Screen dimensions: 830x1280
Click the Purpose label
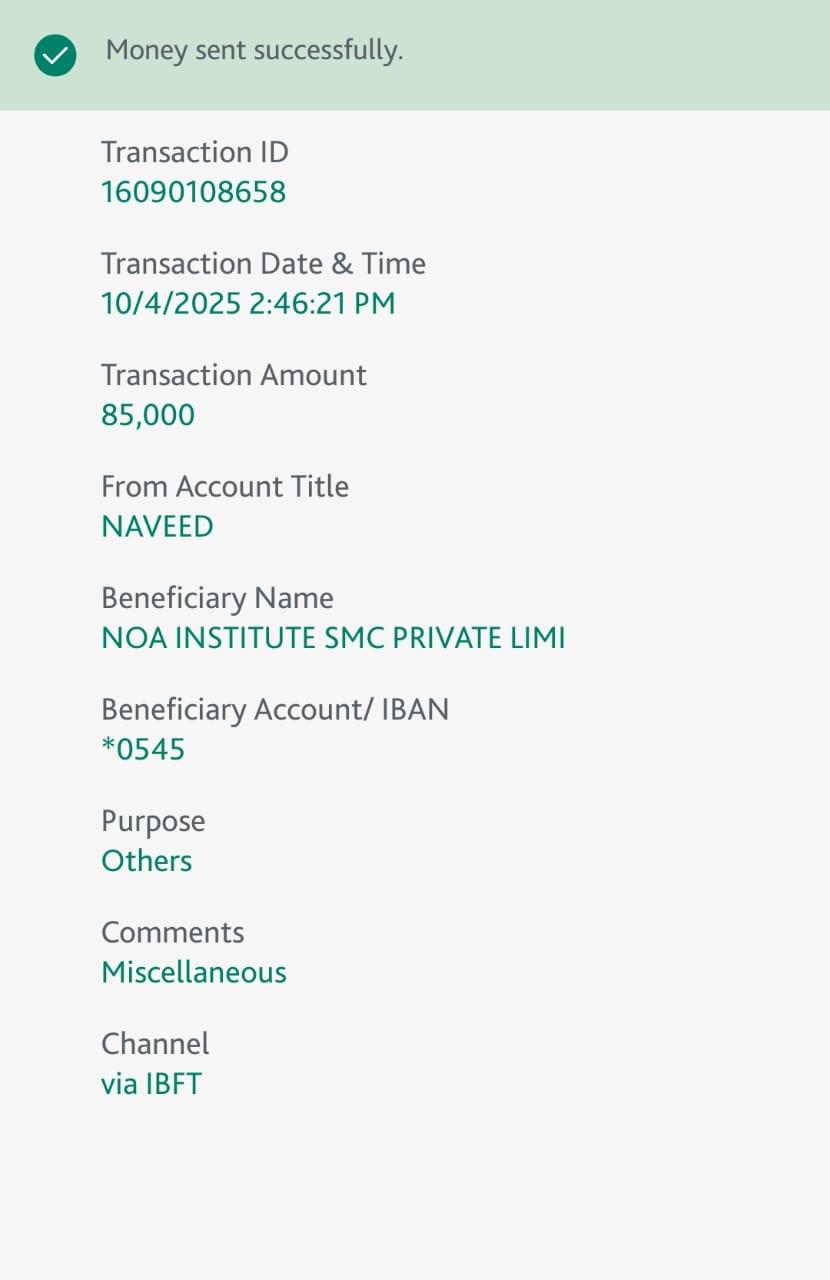(x=153, y=821)
